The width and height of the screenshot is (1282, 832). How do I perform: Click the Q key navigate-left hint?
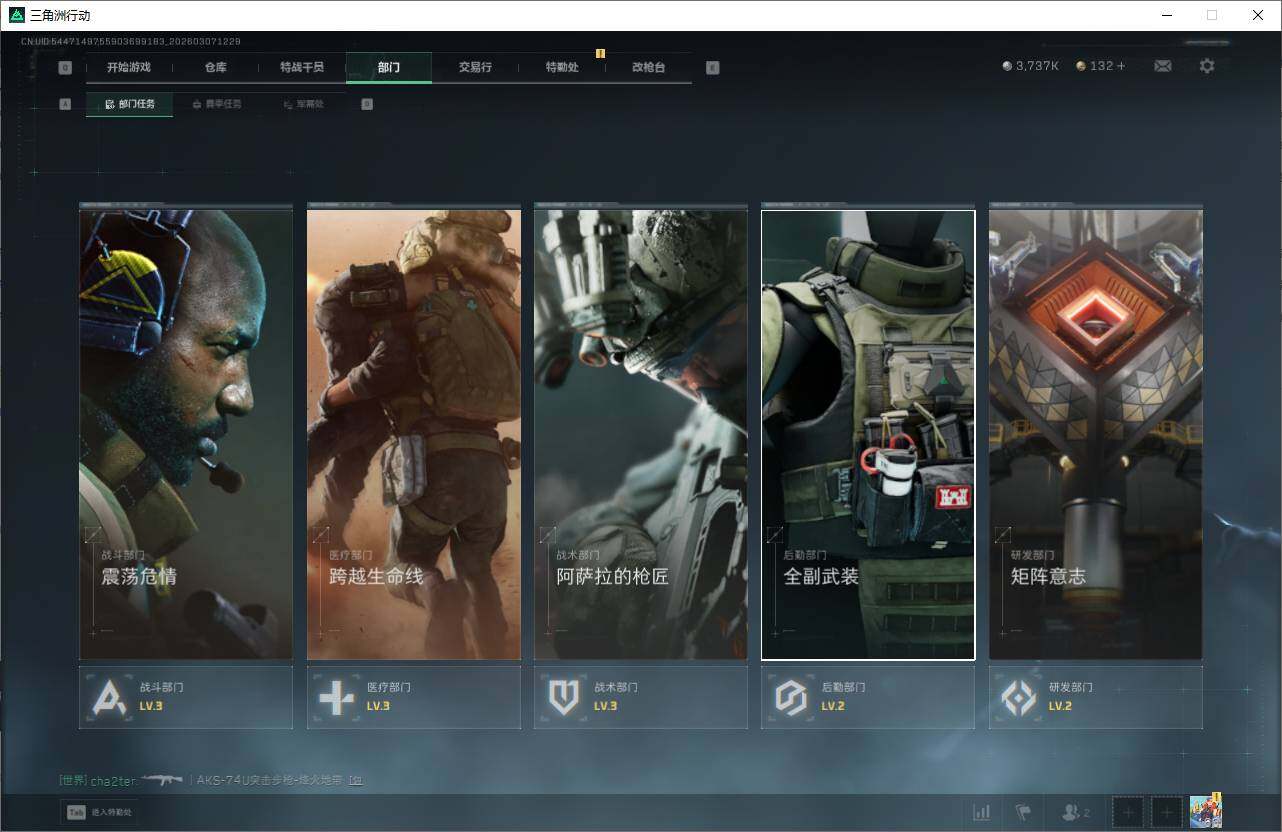65,68
